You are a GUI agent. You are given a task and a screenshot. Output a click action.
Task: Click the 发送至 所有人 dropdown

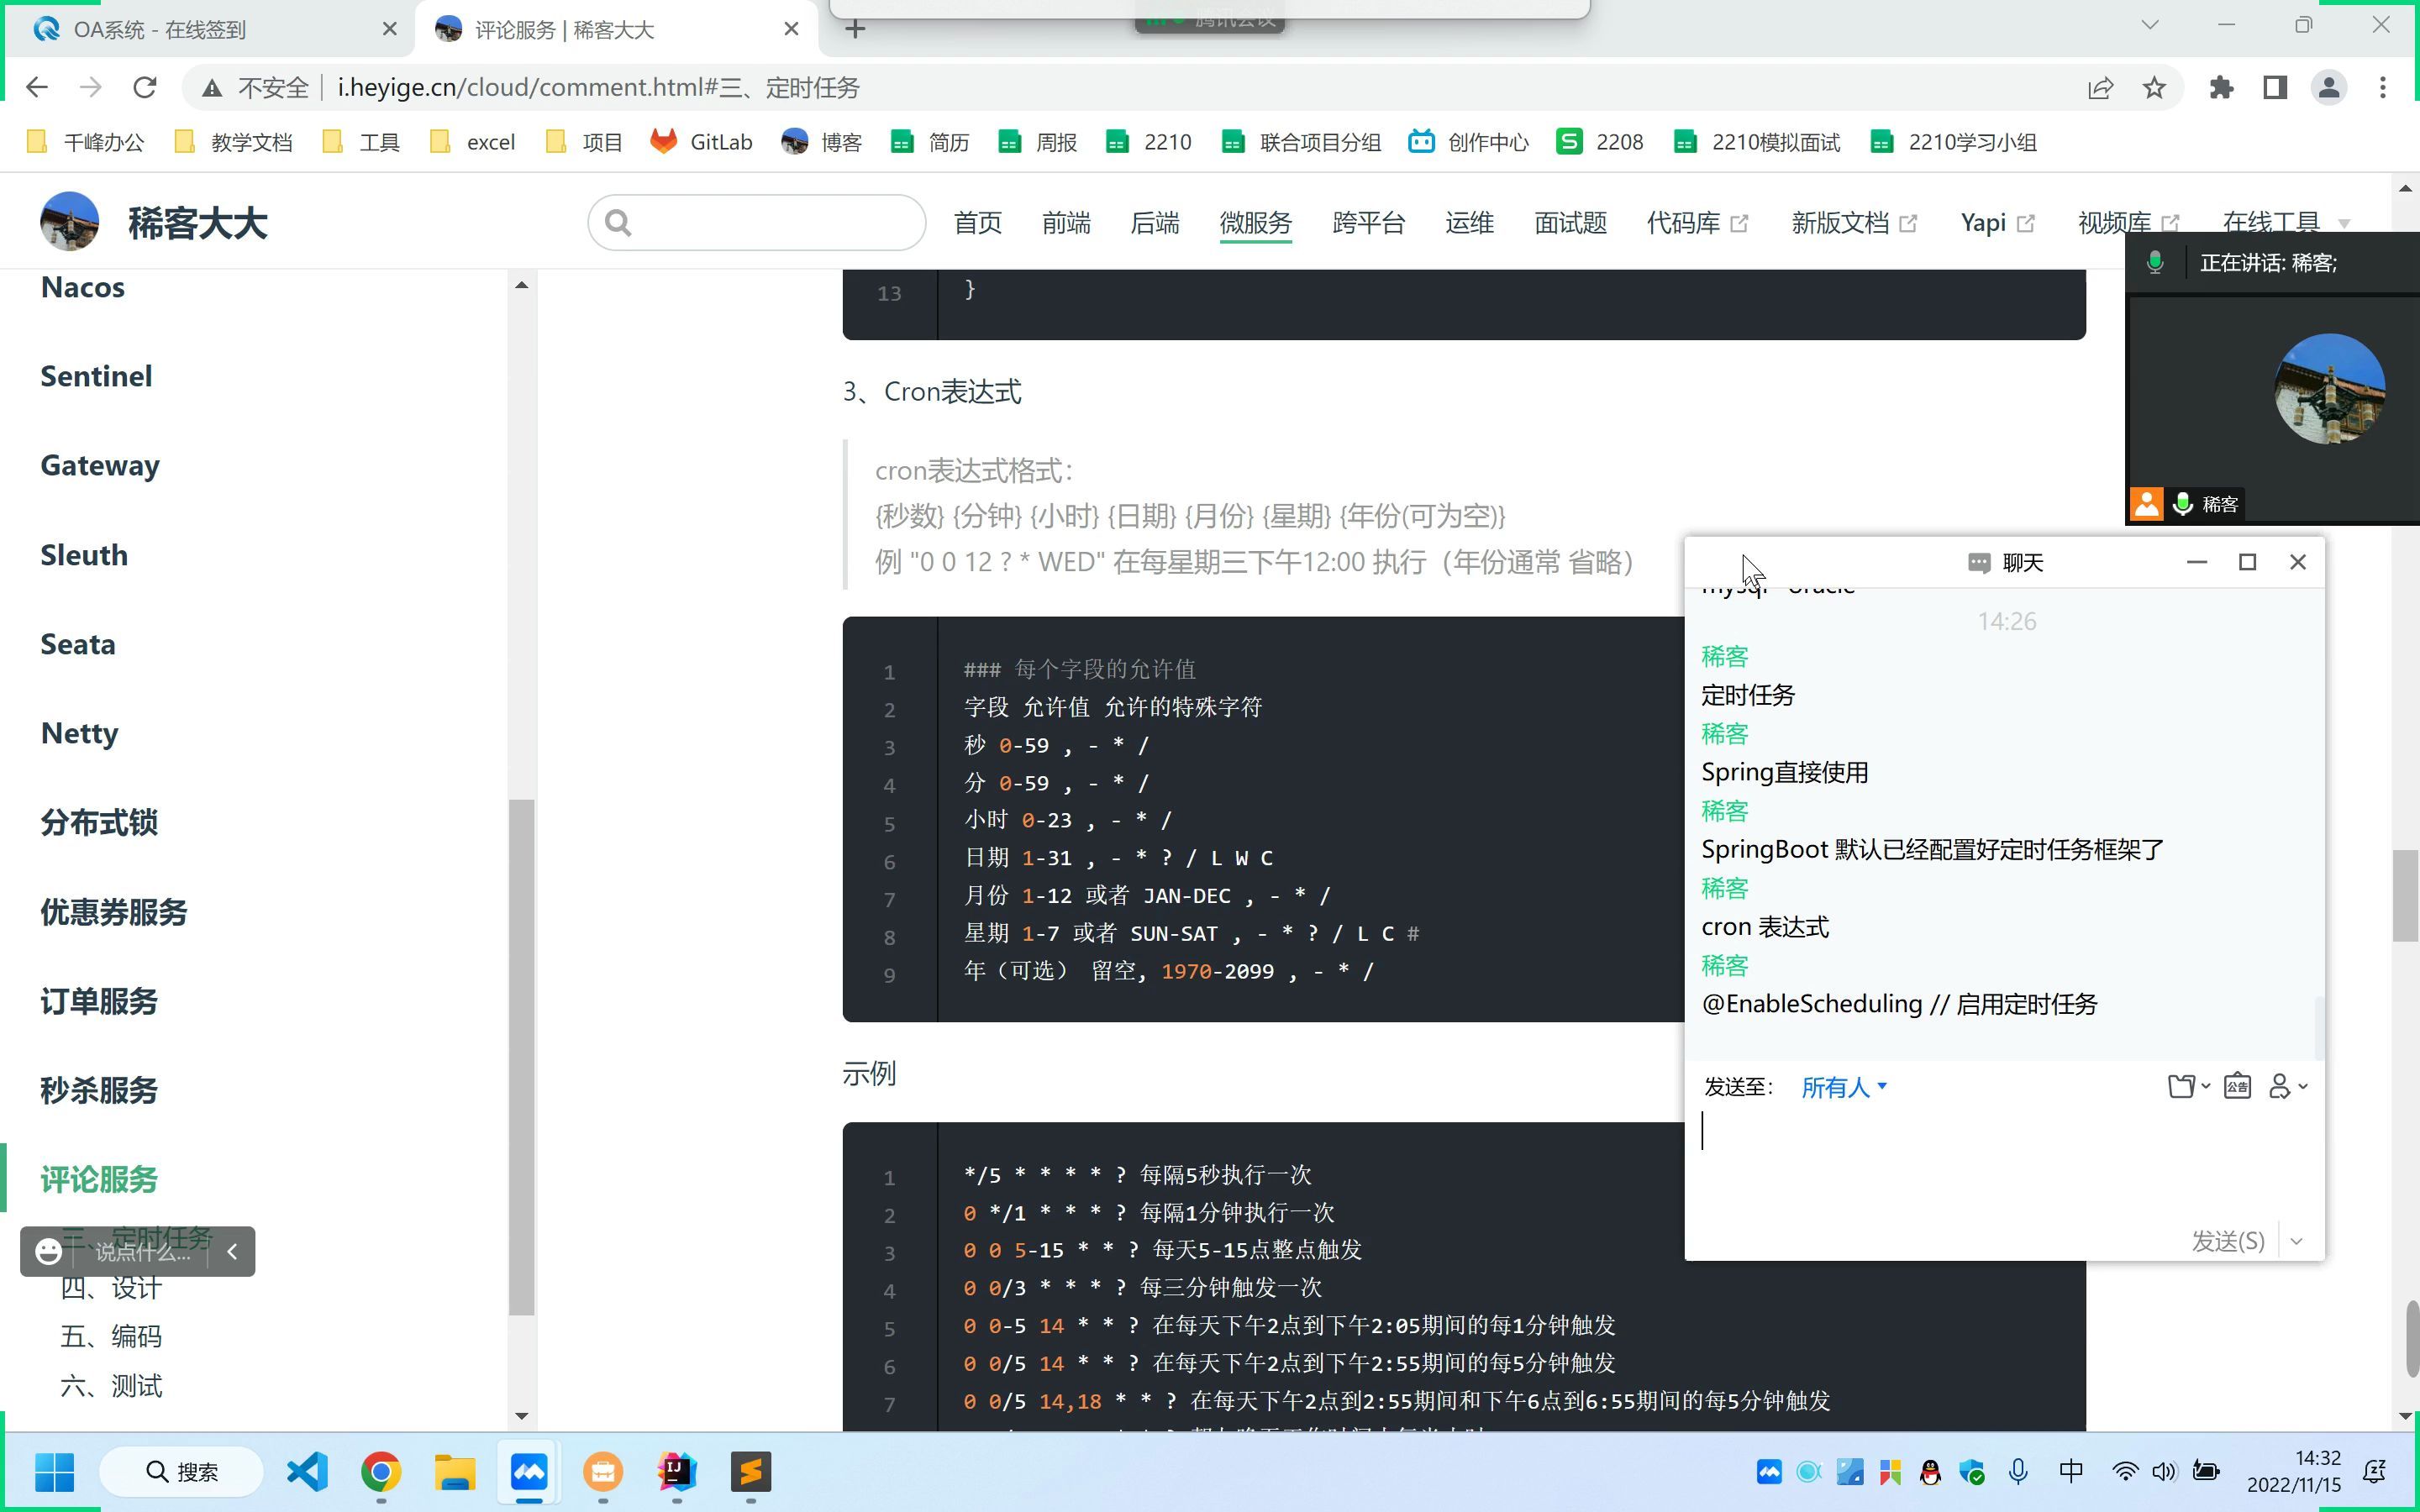(x=1844, y=1085)
